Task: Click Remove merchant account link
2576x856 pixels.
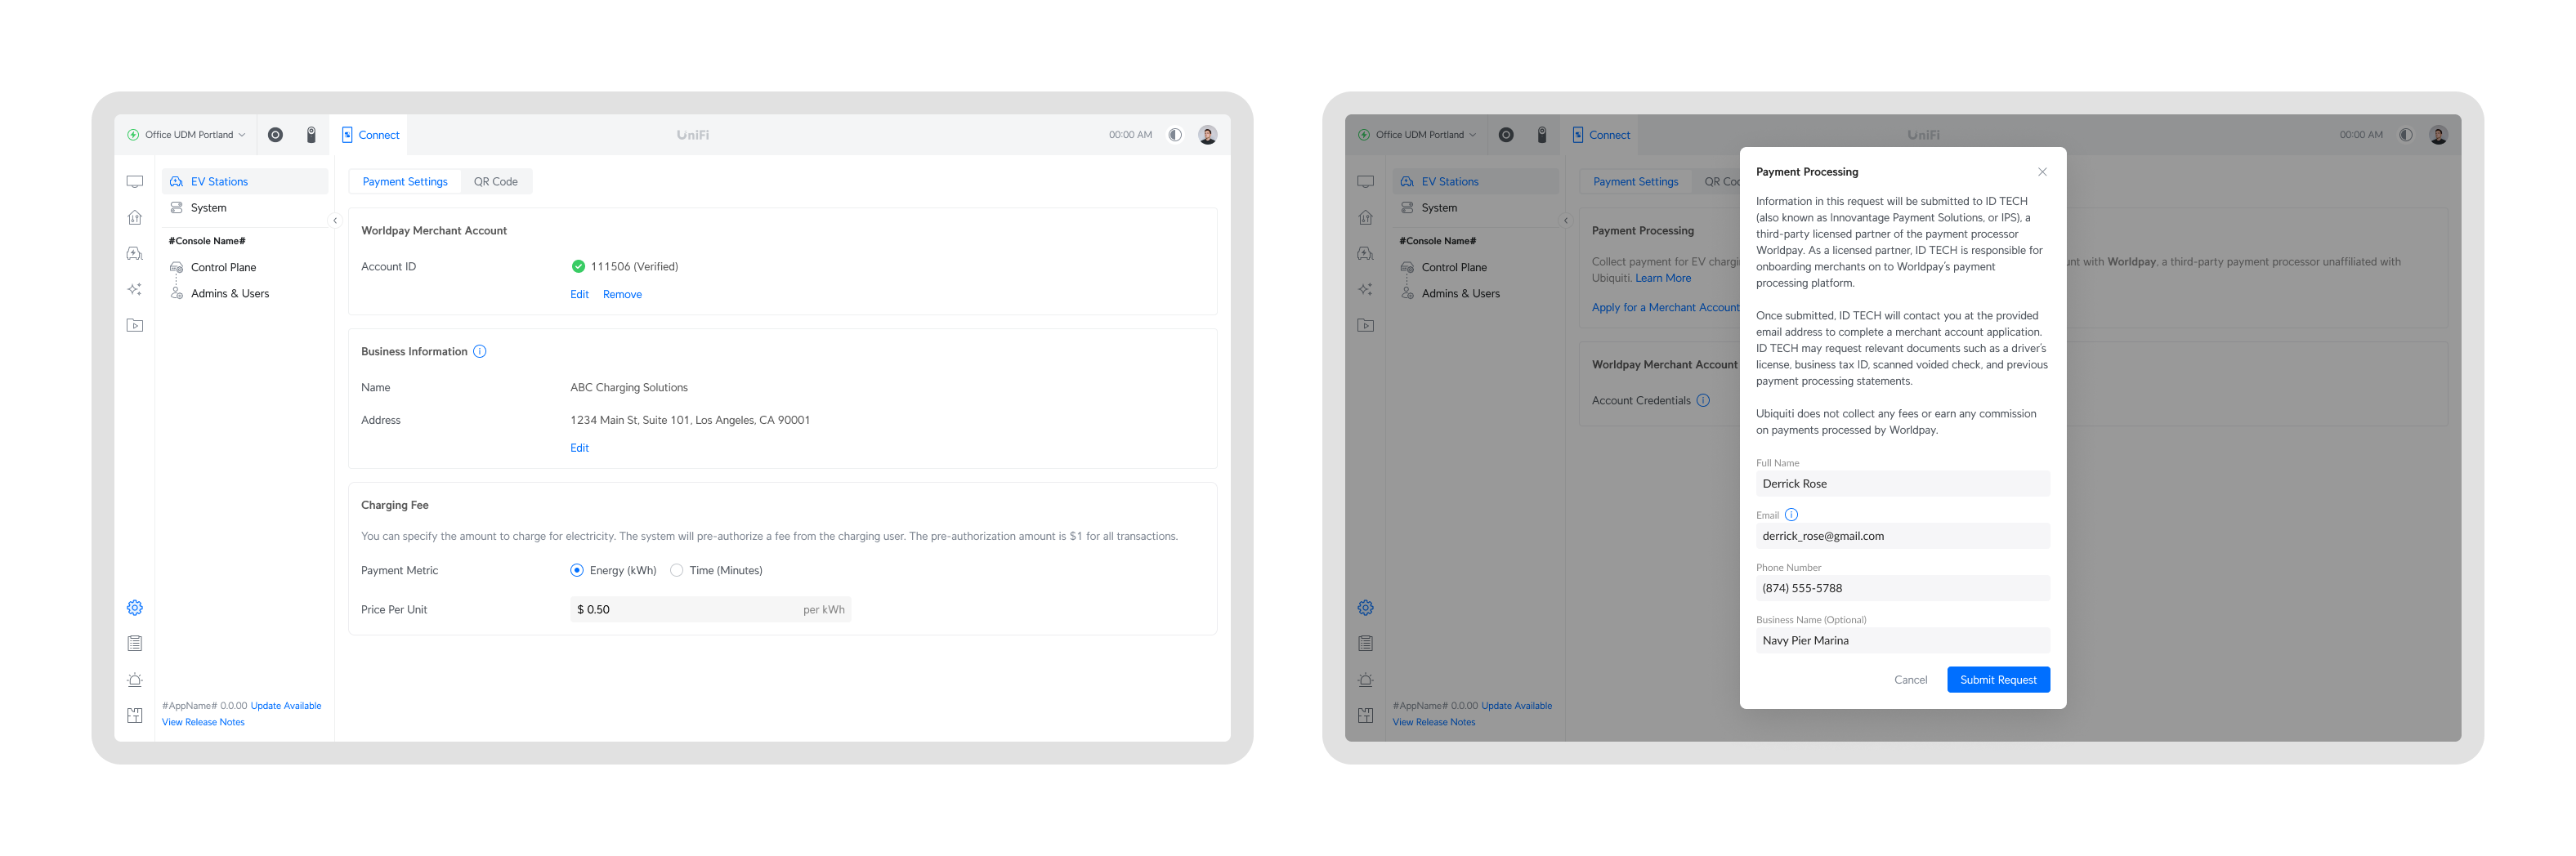Action: pyautogui.click(x=622, y=295)
